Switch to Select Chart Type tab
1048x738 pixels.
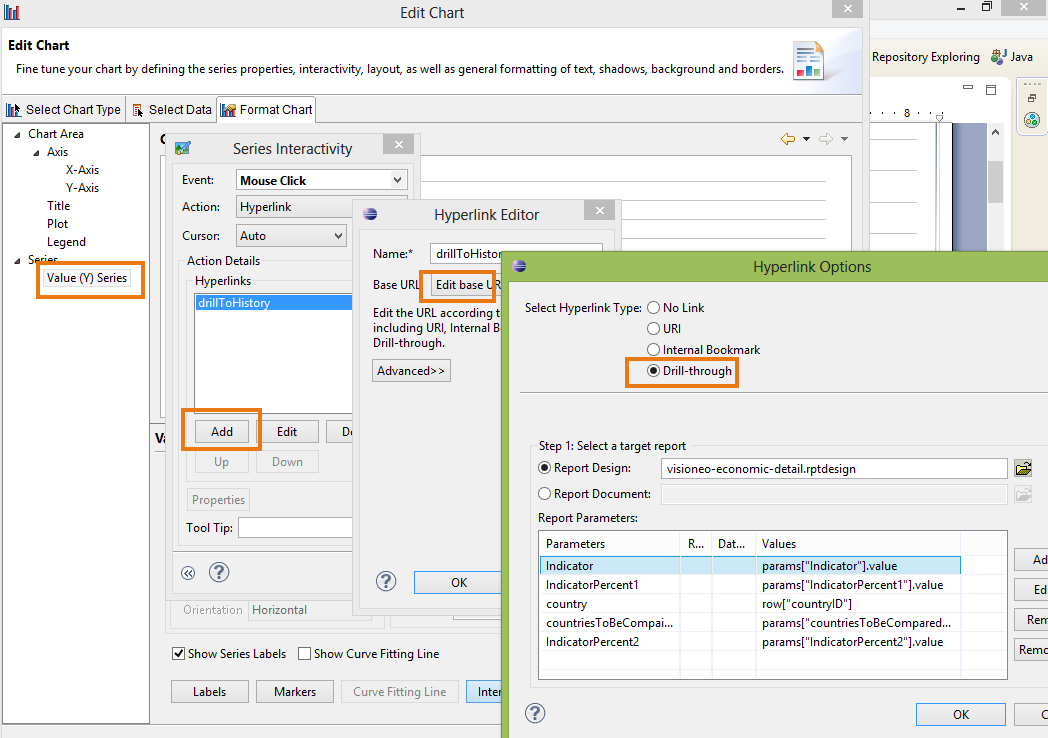point(63,110)
